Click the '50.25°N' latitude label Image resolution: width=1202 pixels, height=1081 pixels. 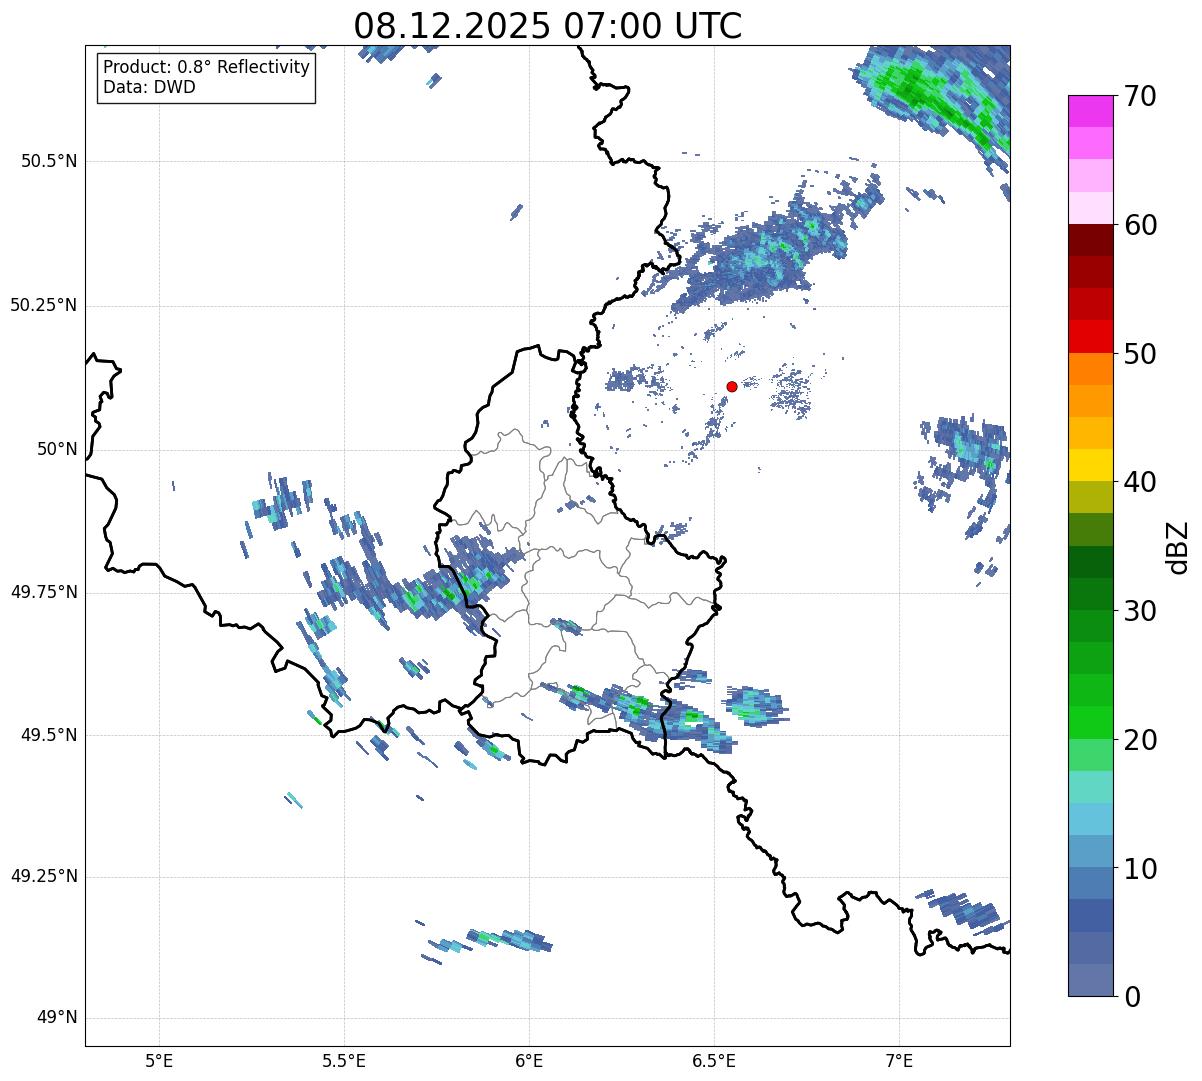tap(44, 305)
